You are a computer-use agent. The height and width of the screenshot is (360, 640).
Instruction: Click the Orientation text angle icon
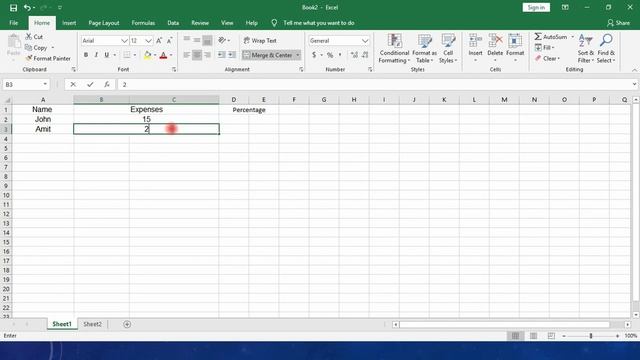pos(222,40)
